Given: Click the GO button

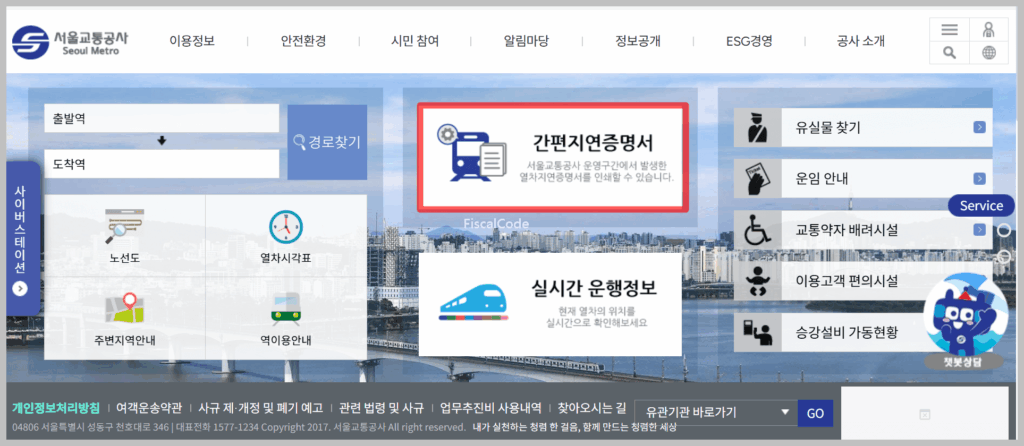Looking at the screenshot, I should 815,413.
